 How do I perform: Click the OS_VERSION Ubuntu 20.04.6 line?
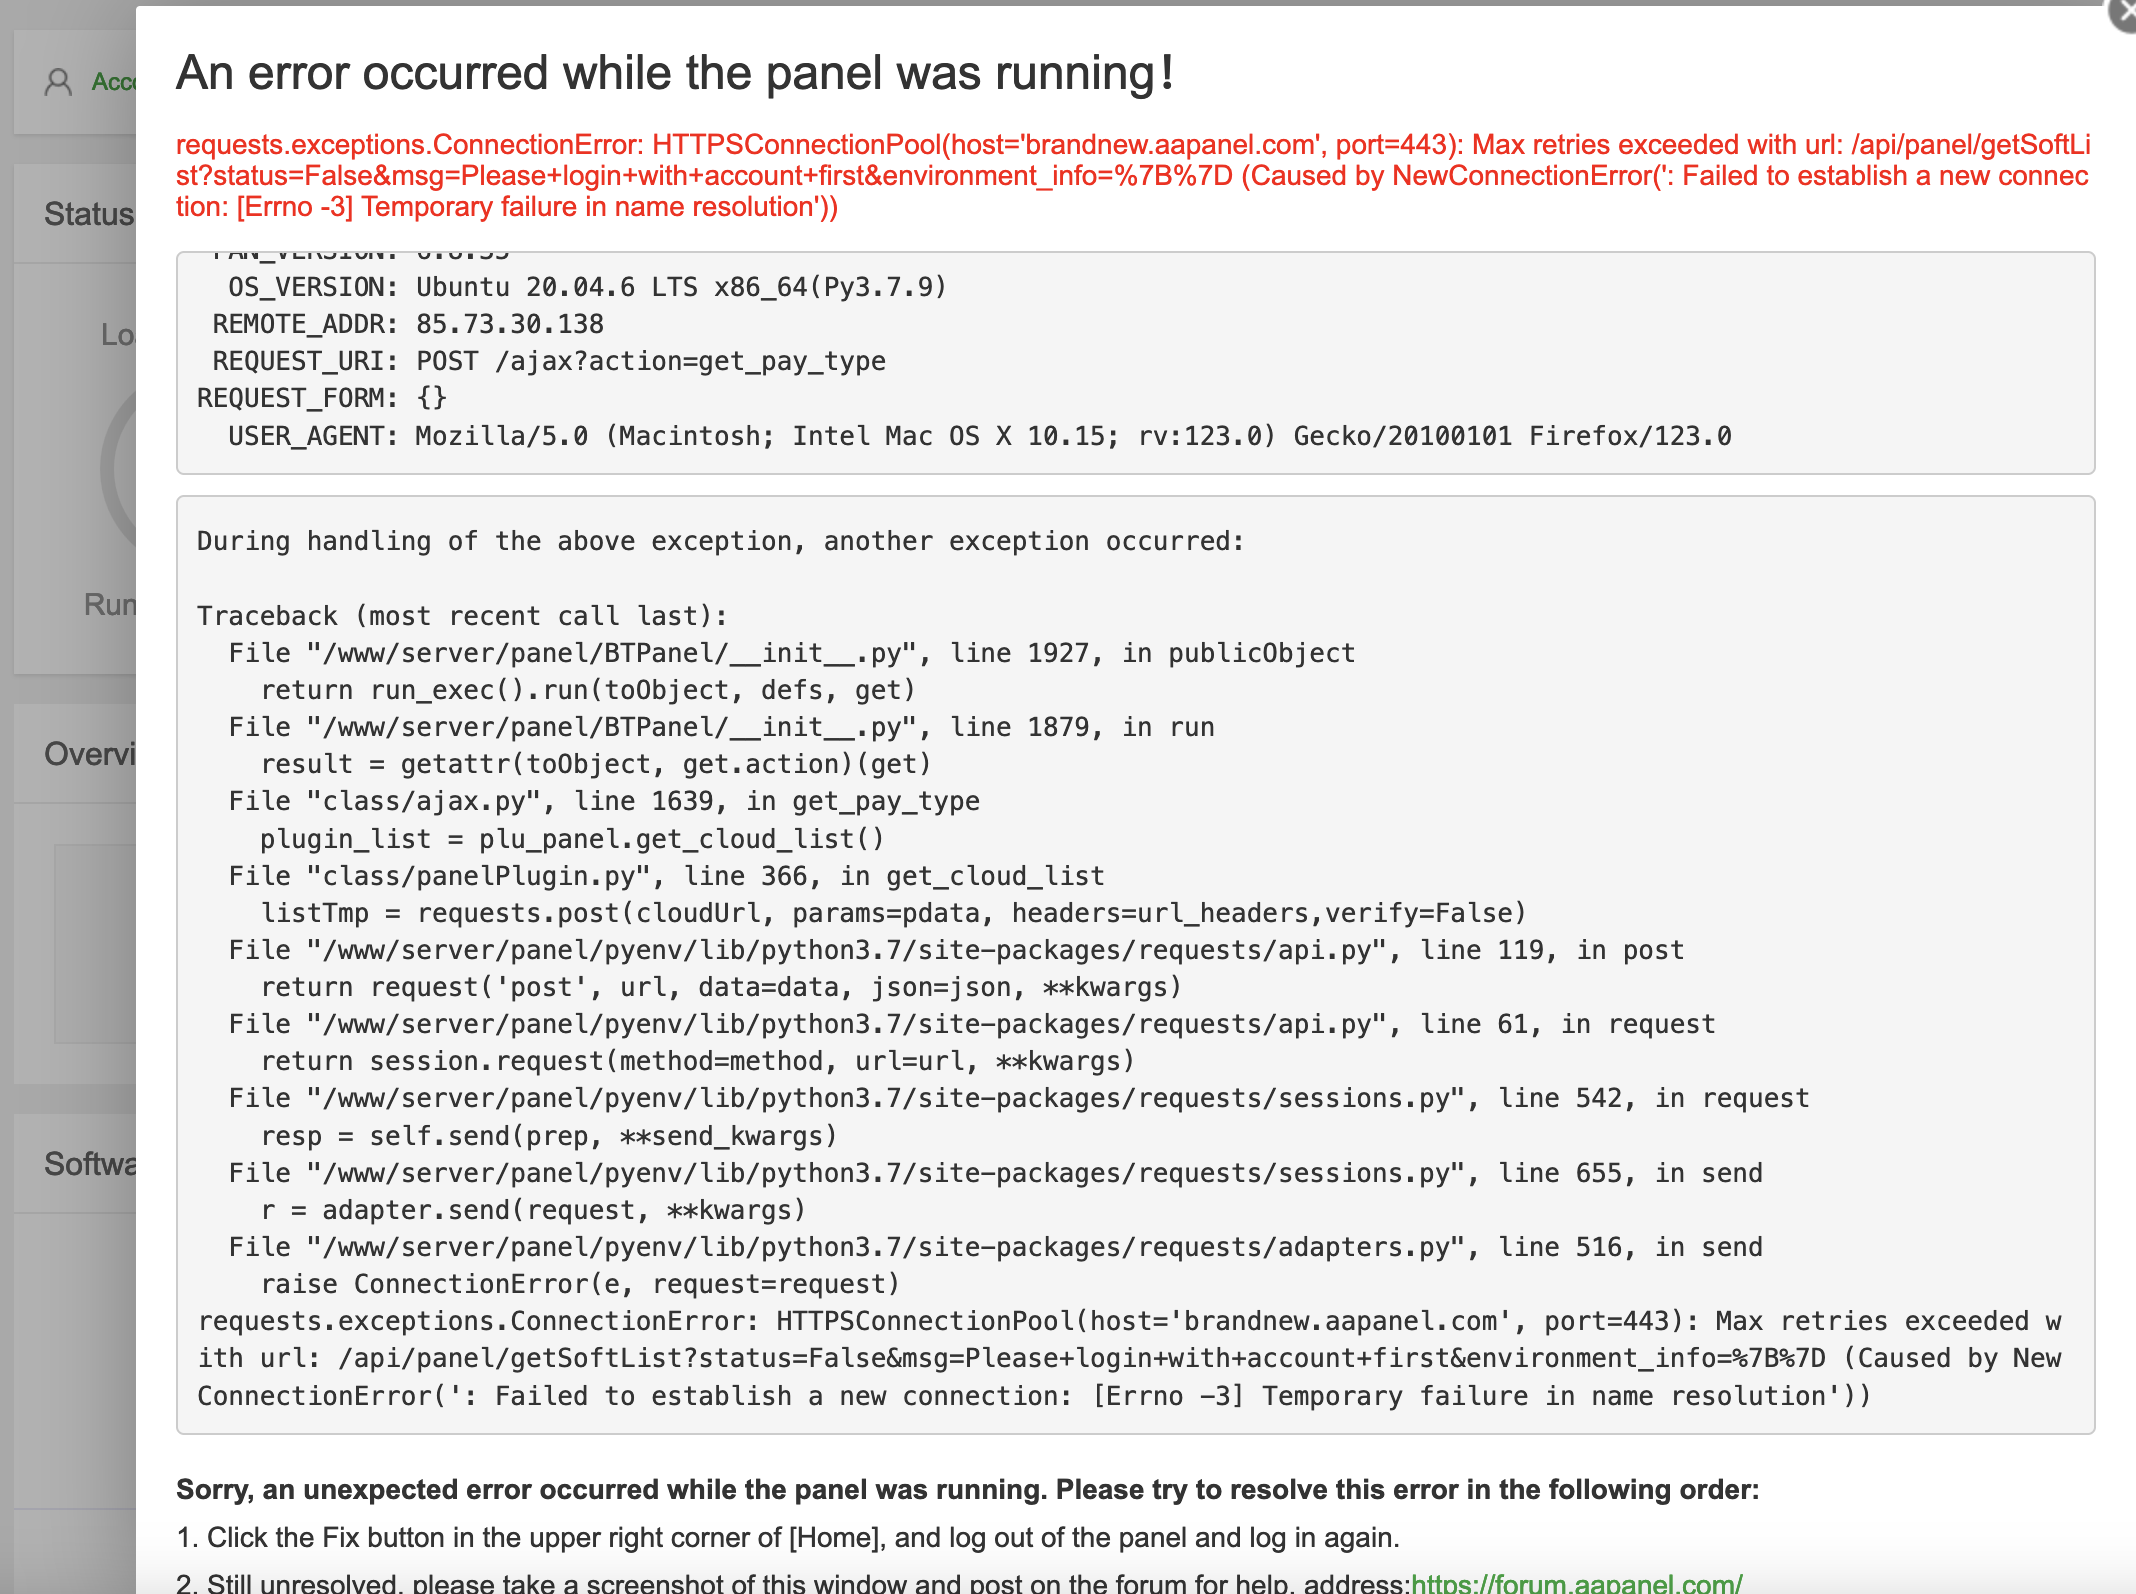click(587, 287)
